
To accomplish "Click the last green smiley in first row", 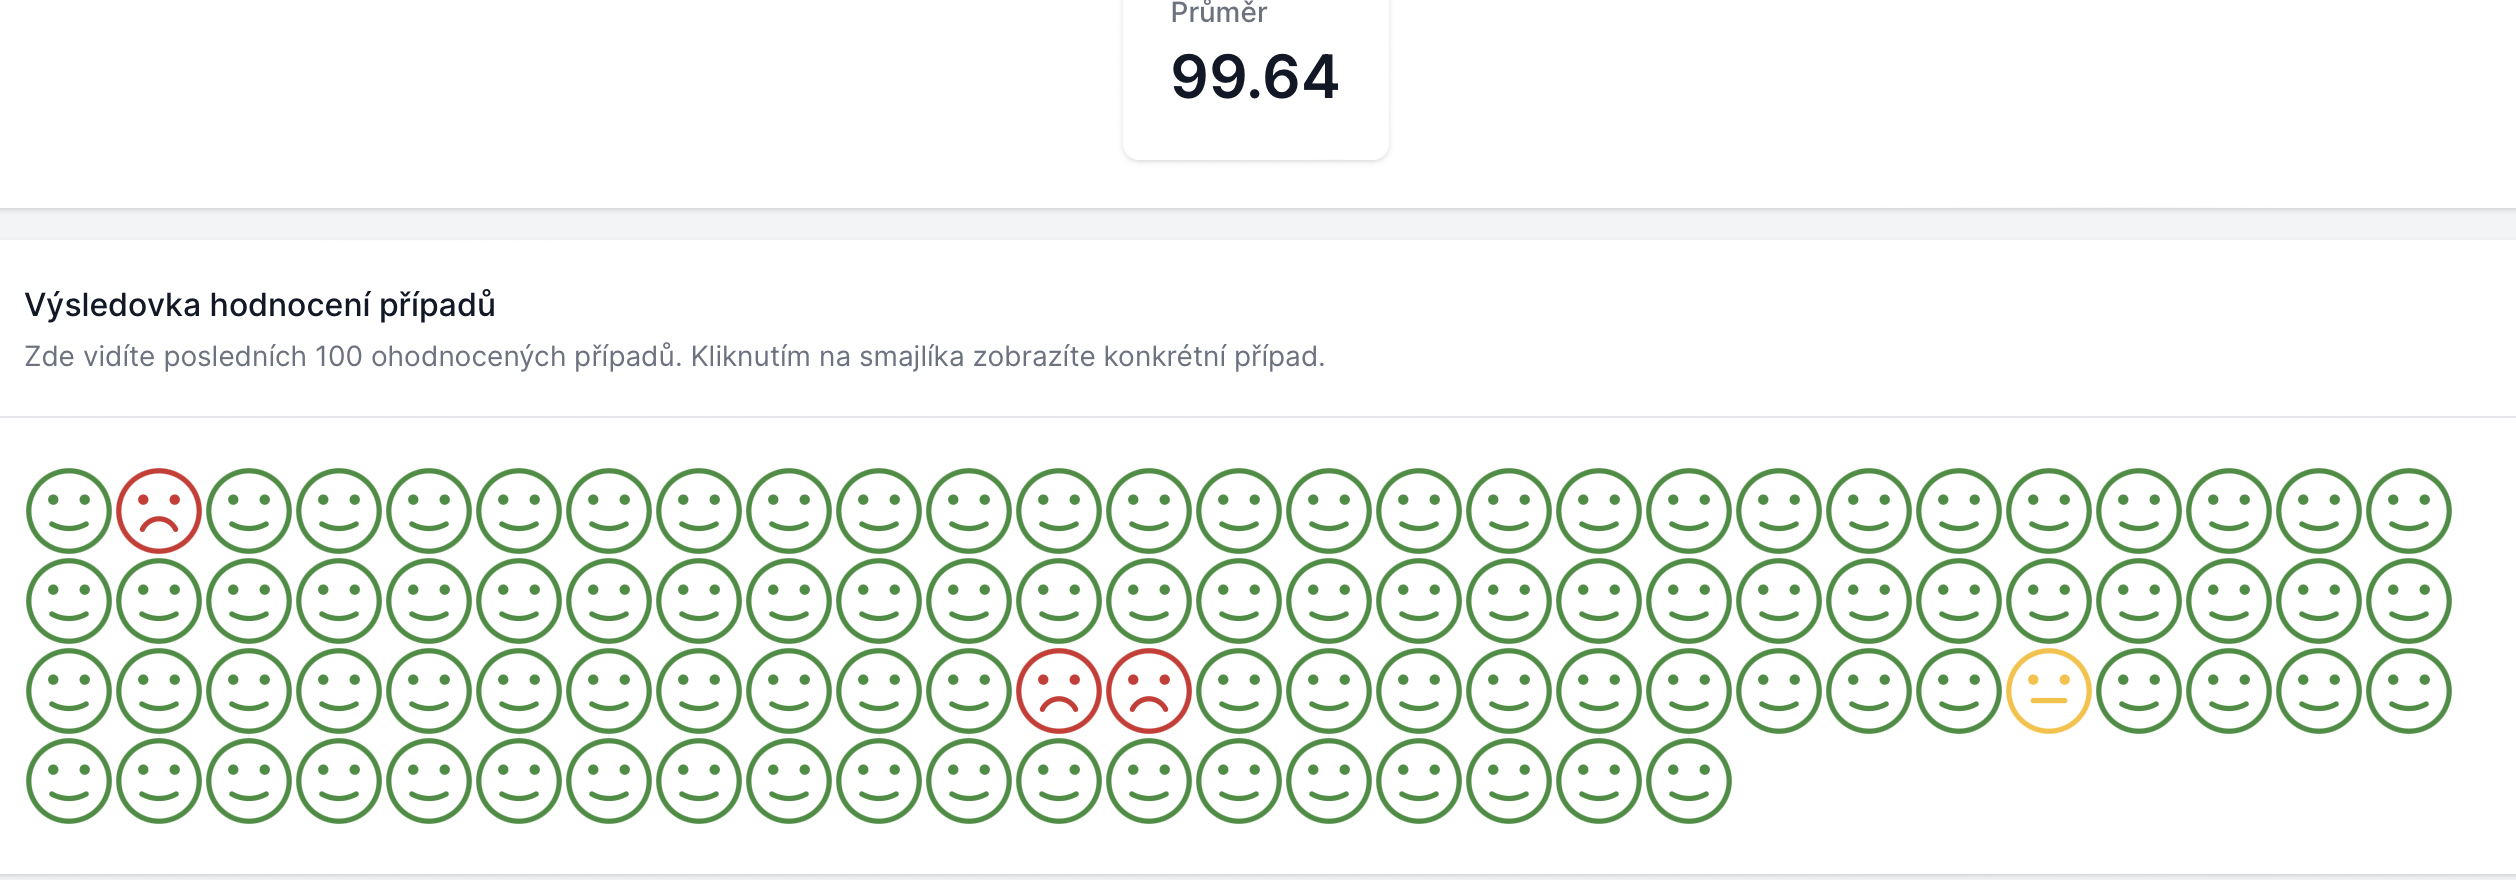I will [x=2409, y=511].
